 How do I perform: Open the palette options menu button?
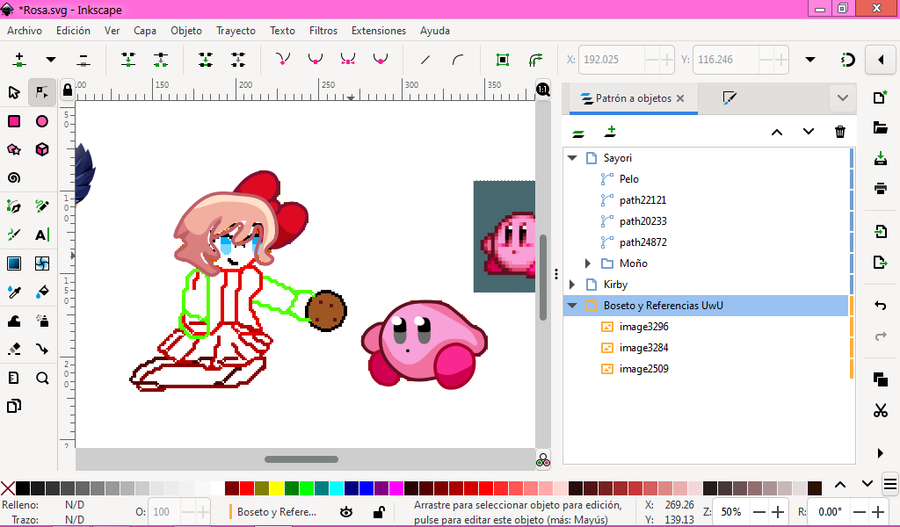(x=890, y=485)
